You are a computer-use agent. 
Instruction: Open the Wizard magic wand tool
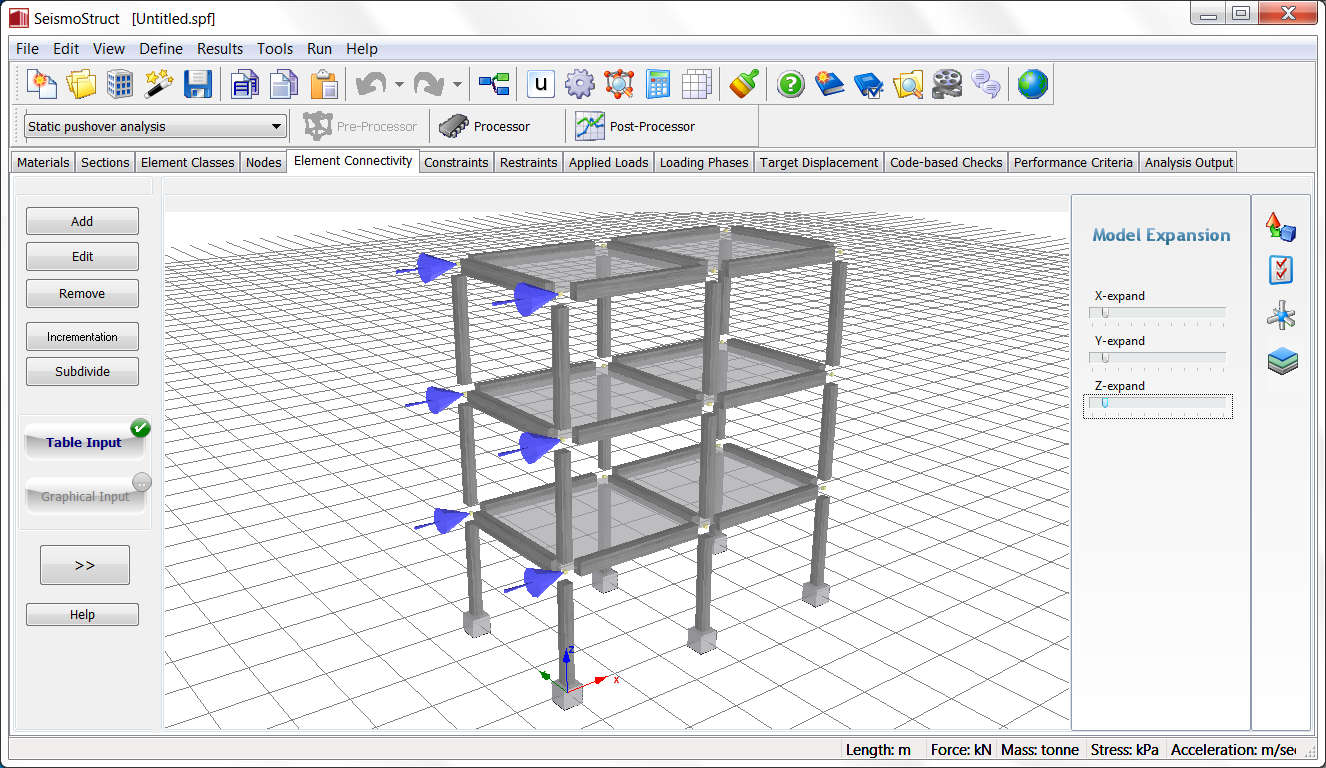158,85
